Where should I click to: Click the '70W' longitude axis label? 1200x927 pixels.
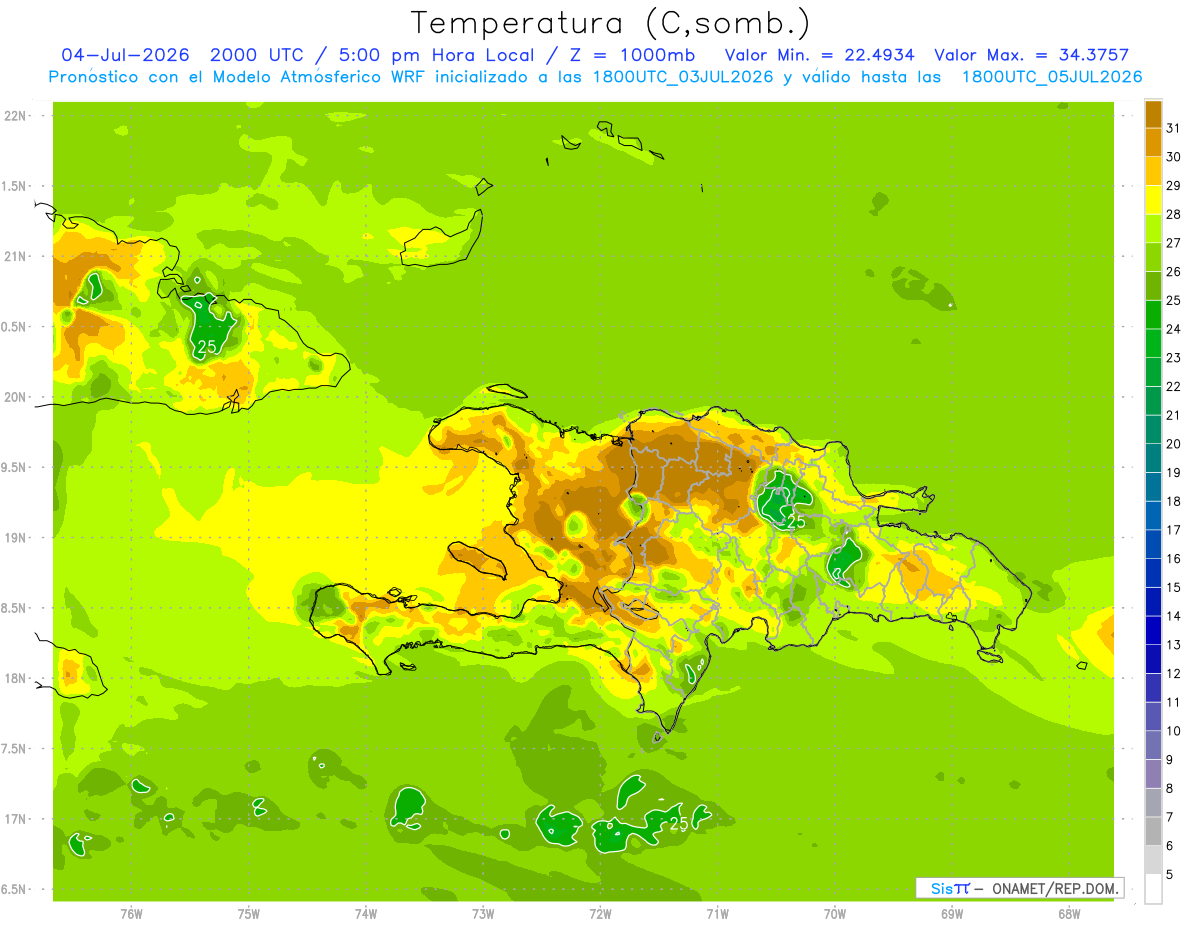[x=835, y=914]
